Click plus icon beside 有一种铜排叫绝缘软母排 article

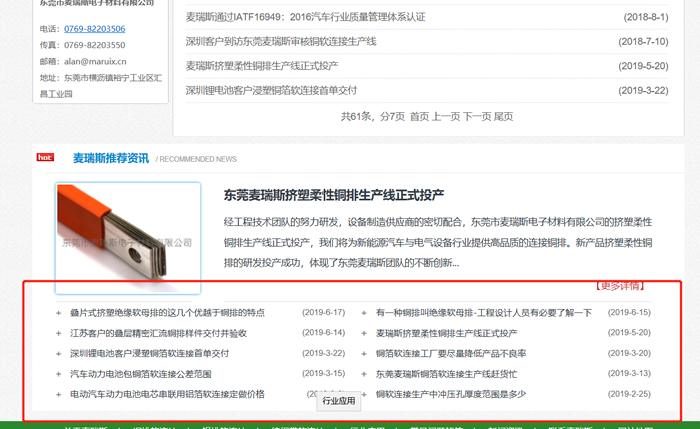[364, 313]
